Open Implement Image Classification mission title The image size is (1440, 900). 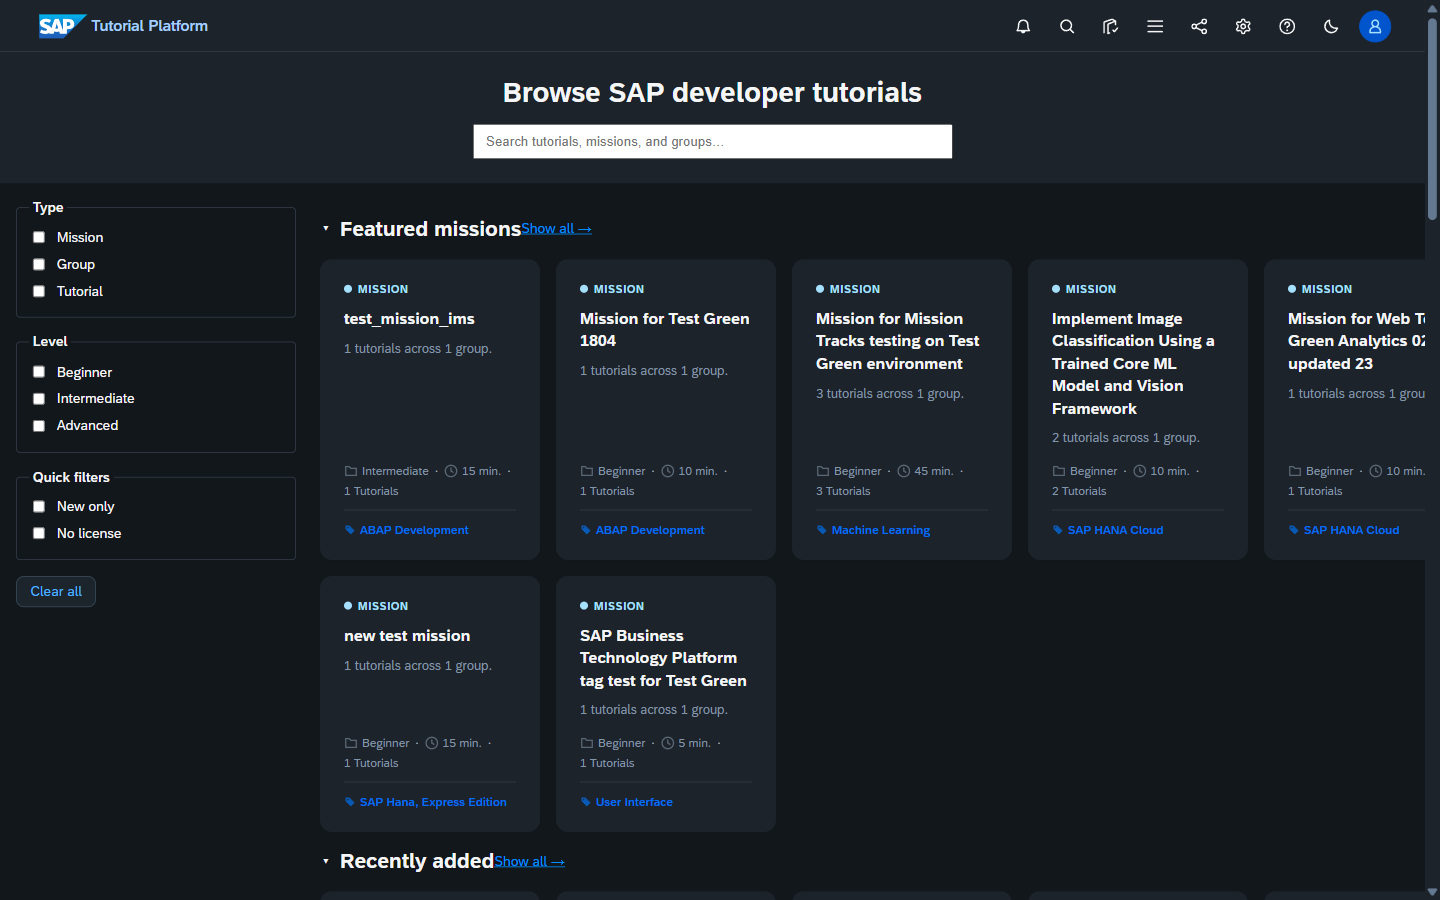pyautogui.click(x=1133, y=363)
